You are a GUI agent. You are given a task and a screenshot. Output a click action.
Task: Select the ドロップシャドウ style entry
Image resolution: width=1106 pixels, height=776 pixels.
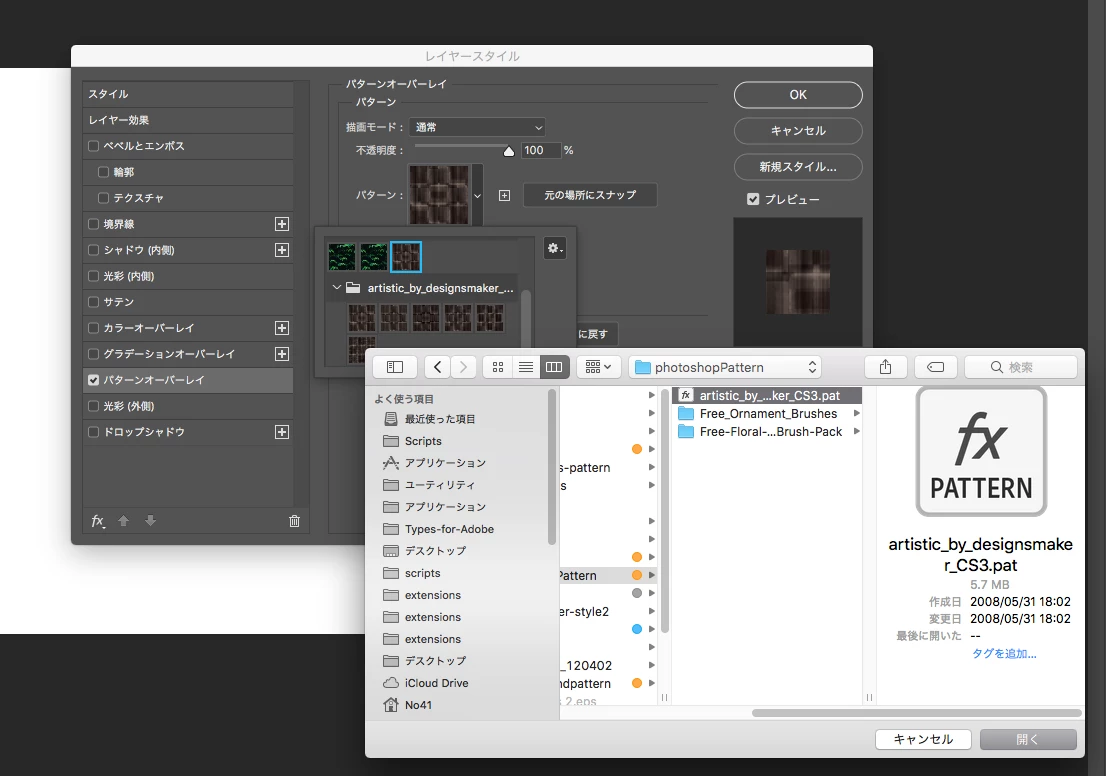(x=144, y=432)
